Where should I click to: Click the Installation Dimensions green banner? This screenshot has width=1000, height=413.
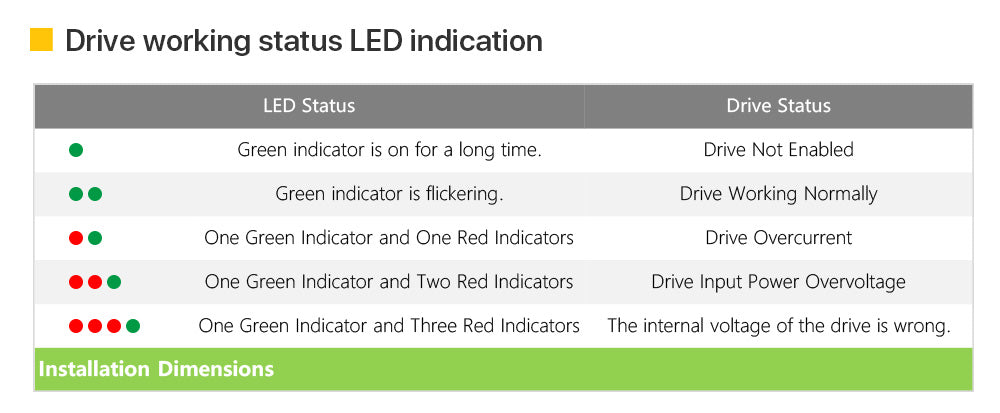[503, 369]
